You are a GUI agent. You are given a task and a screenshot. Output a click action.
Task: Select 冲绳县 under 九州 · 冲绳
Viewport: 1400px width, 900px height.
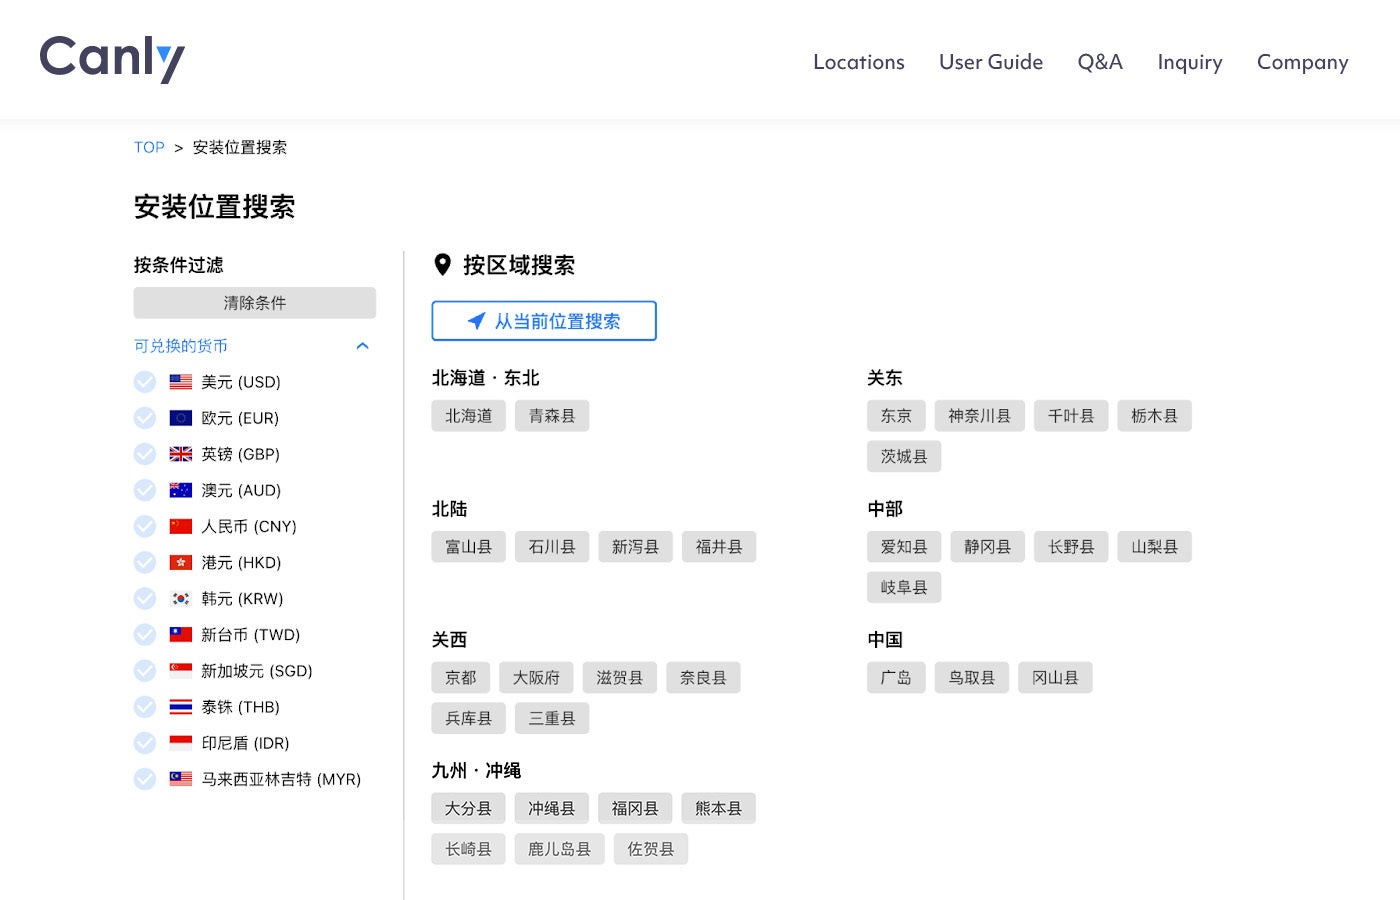click(x=552, y=809)
